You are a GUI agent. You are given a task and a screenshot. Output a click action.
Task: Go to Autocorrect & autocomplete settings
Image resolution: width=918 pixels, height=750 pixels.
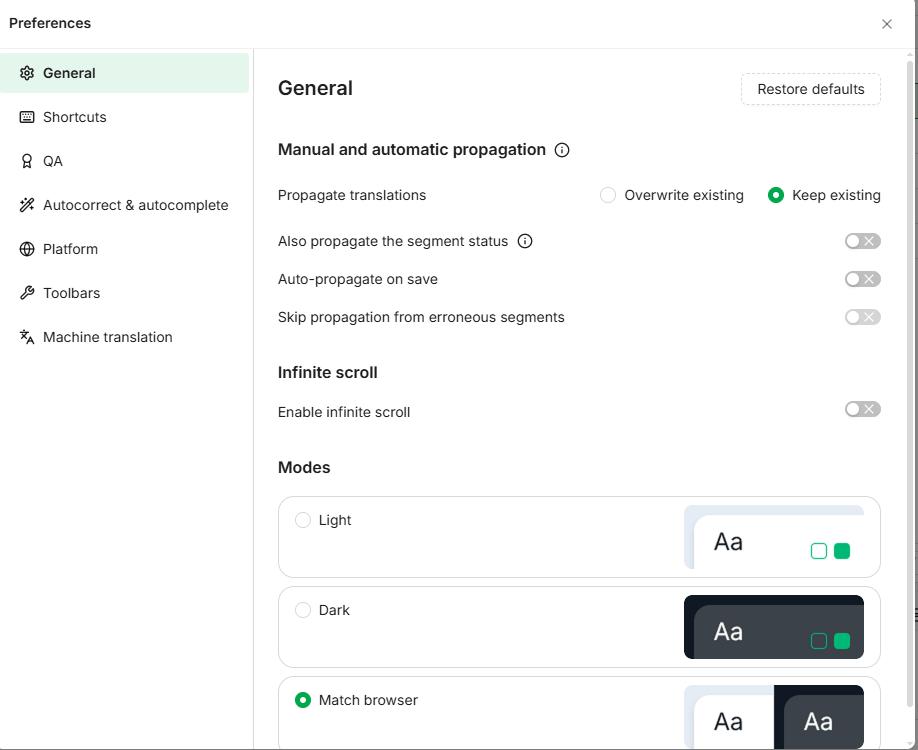[124, 205]
